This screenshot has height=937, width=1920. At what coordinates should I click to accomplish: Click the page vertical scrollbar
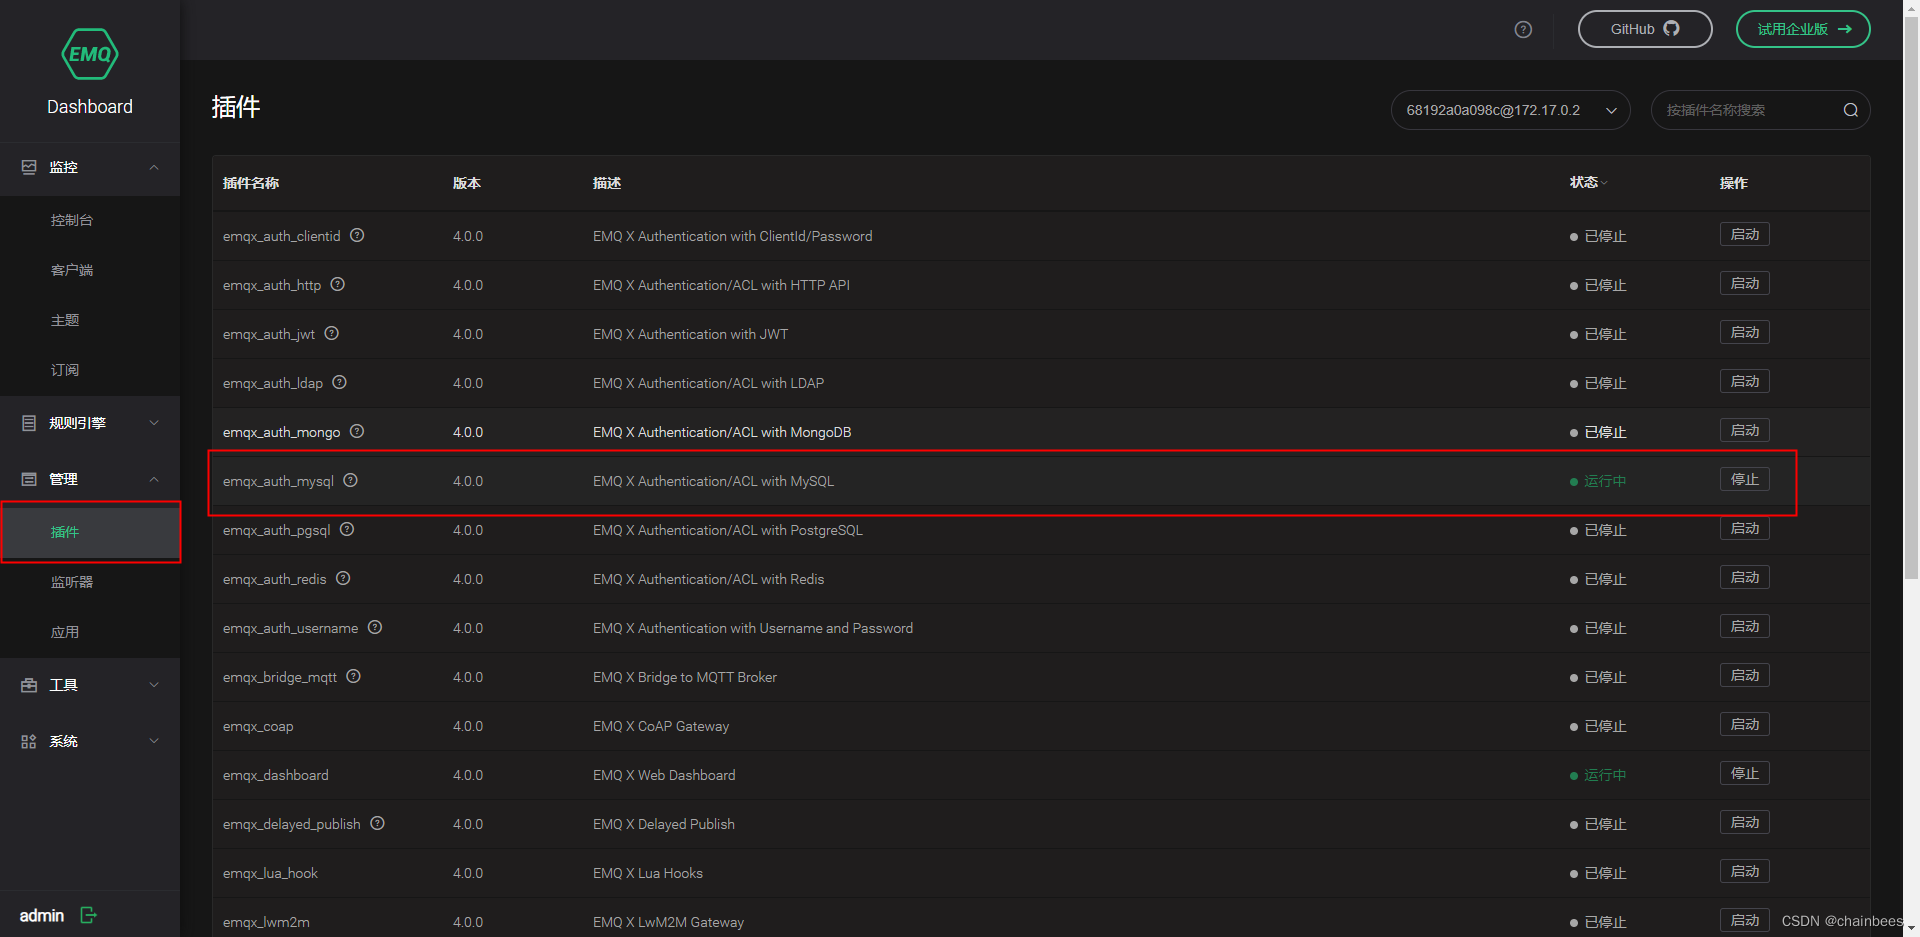1911,300
